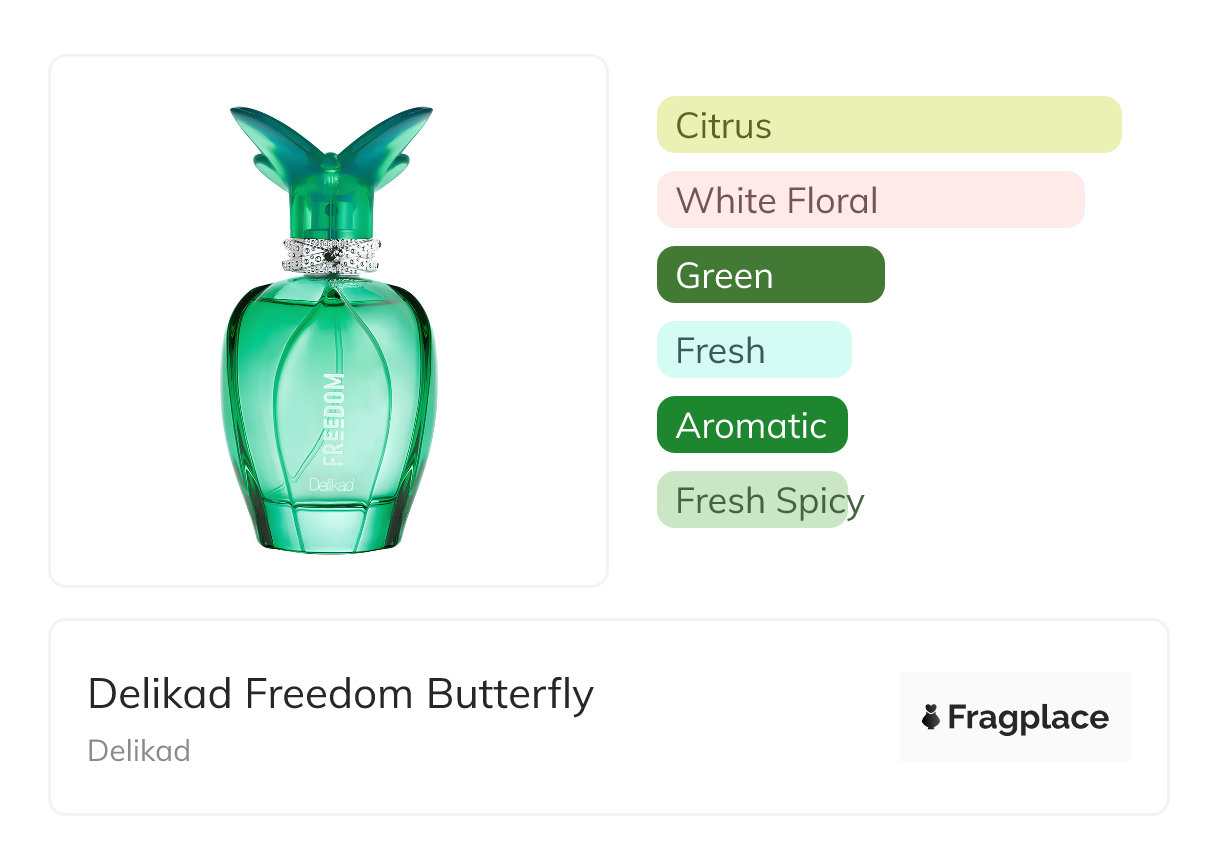
Task: Select the Fresh accord bar
Action: coord(753,350)
